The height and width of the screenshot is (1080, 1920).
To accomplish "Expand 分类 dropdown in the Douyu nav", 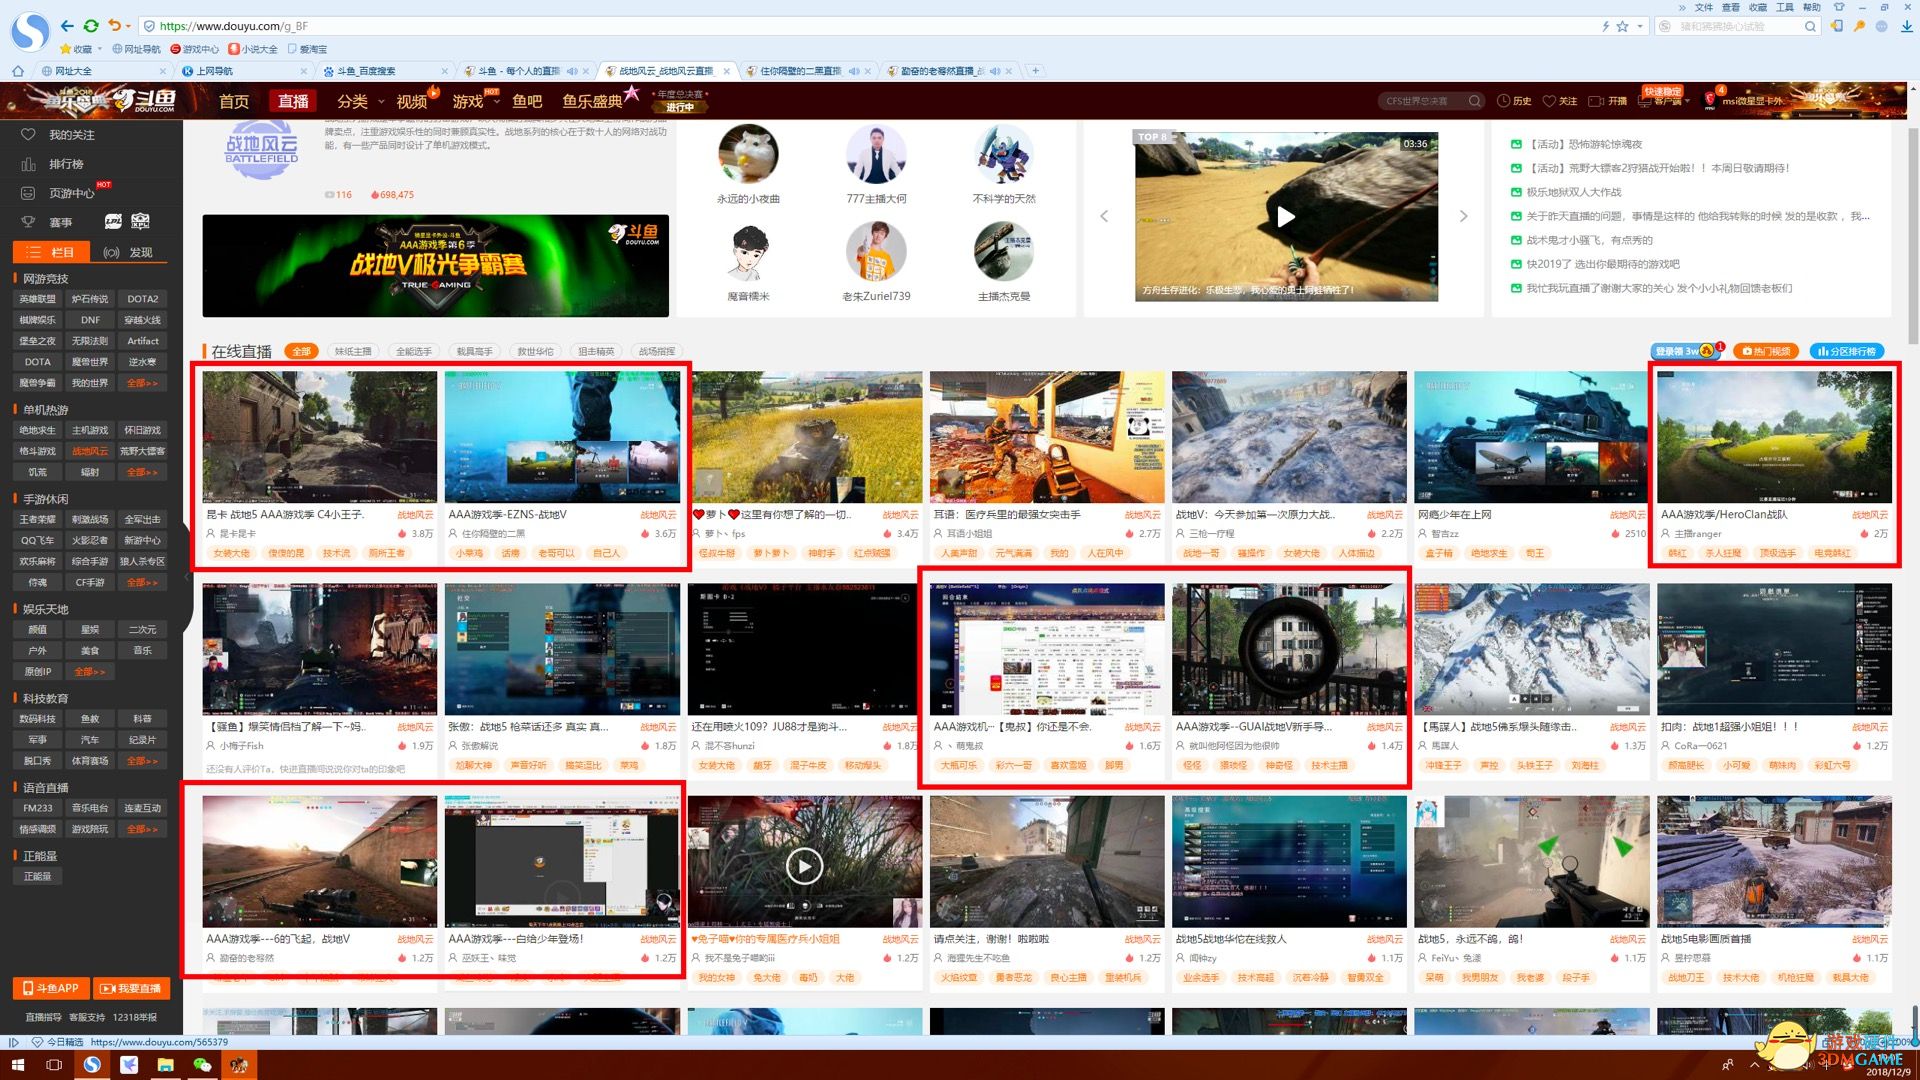I will pyautogui.click(x=381, y=102).
